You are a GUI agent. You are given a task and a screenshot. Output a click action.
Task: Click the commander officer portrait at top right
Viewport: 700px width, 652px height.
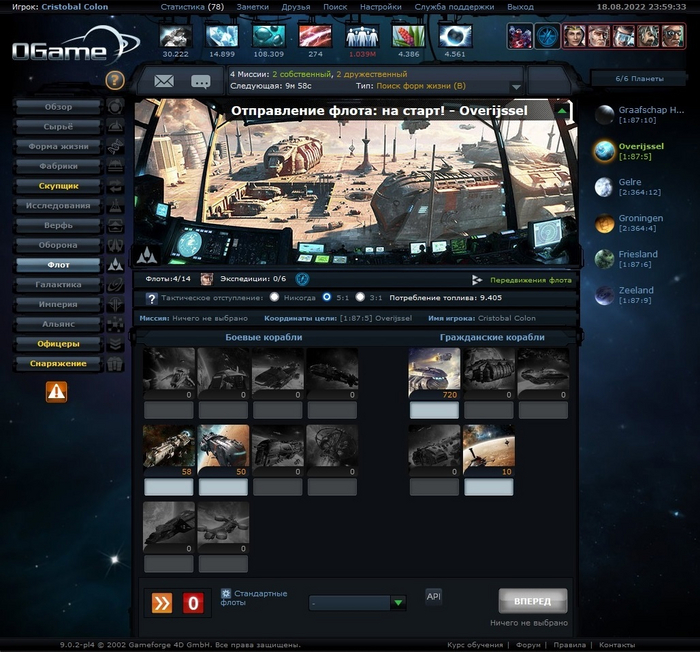[575, 36]
